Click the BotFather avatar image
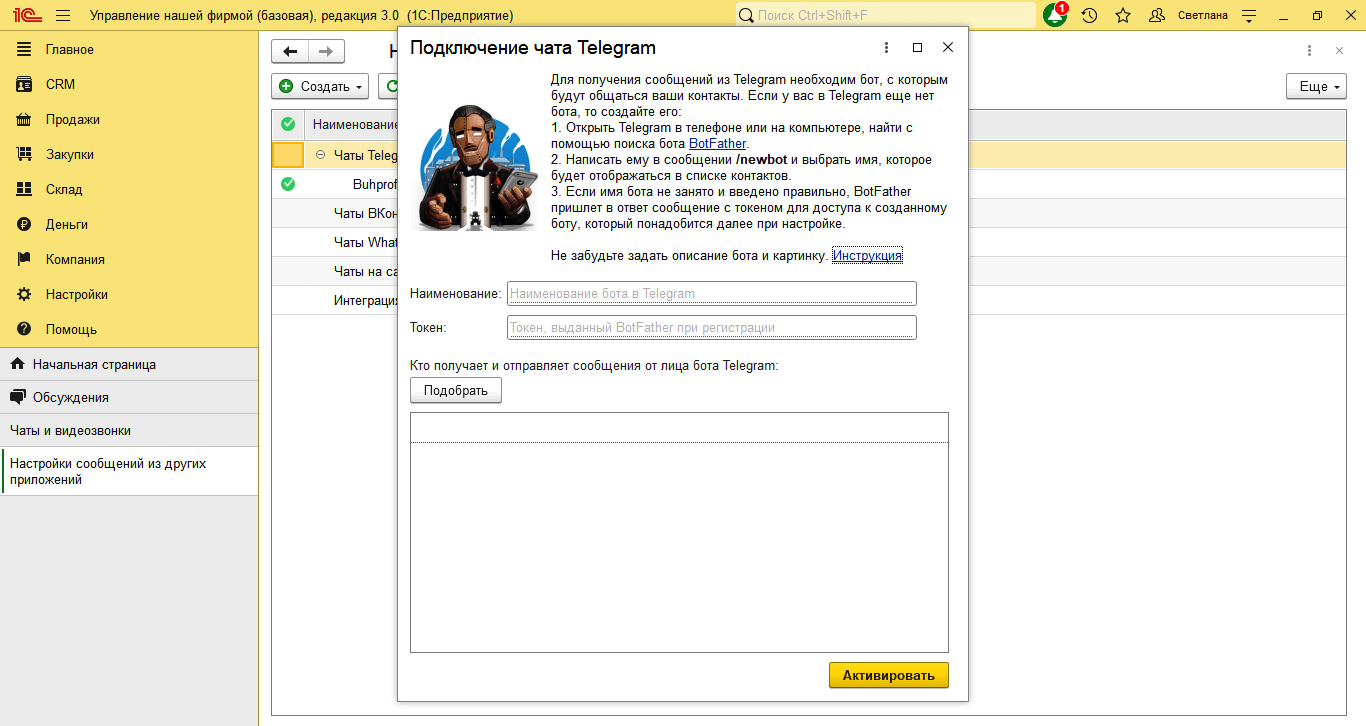 pyautogui.click(x=476, y=168)
